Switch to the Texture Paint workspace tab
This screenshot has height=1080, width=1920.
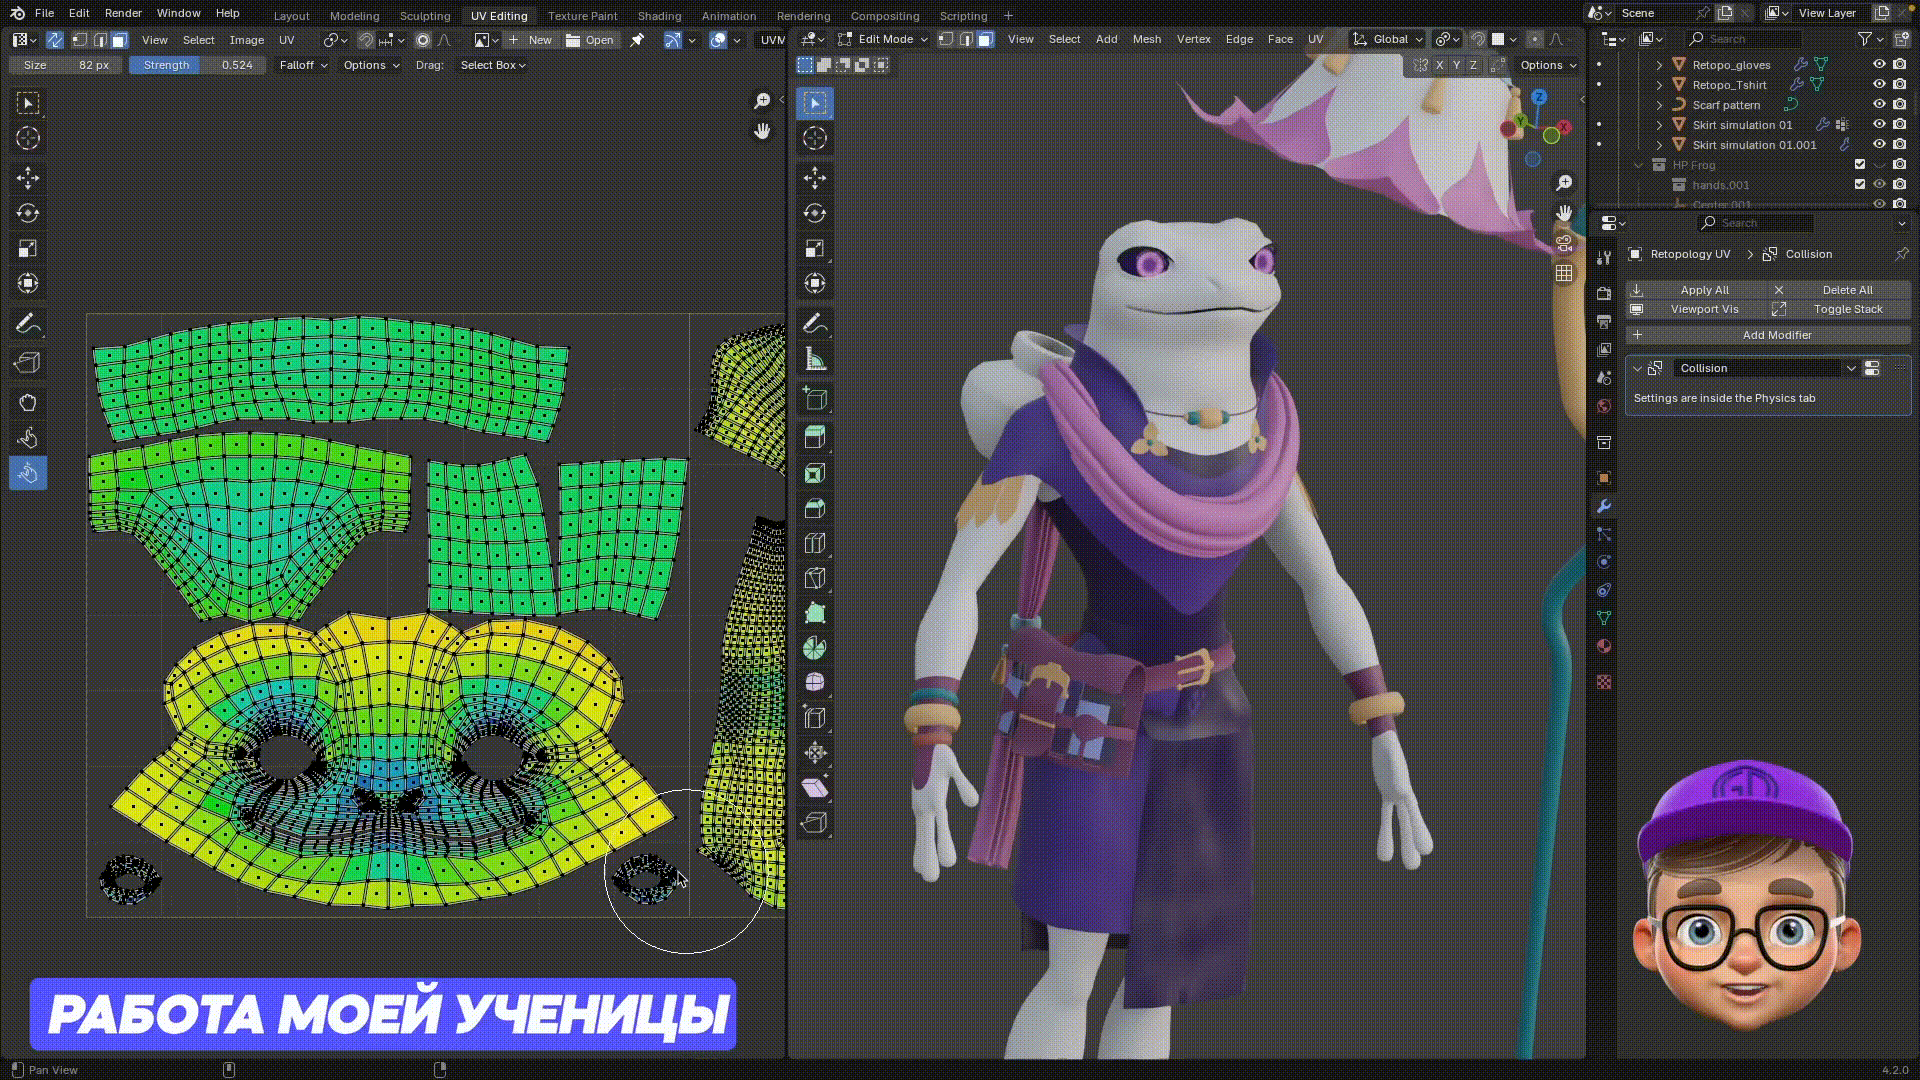[582, 15]
